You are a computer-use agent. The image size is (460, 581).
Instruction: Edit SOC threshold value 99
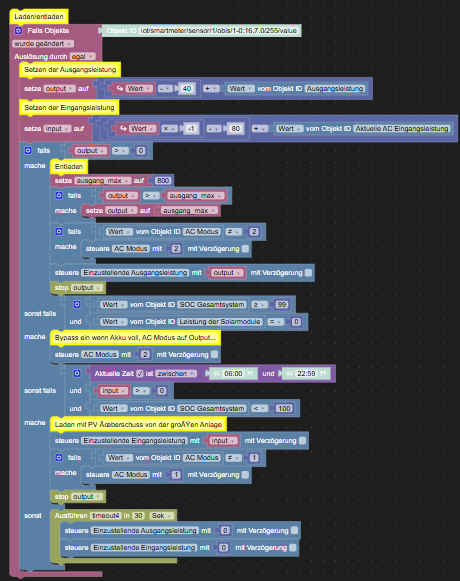pos(282,305)
